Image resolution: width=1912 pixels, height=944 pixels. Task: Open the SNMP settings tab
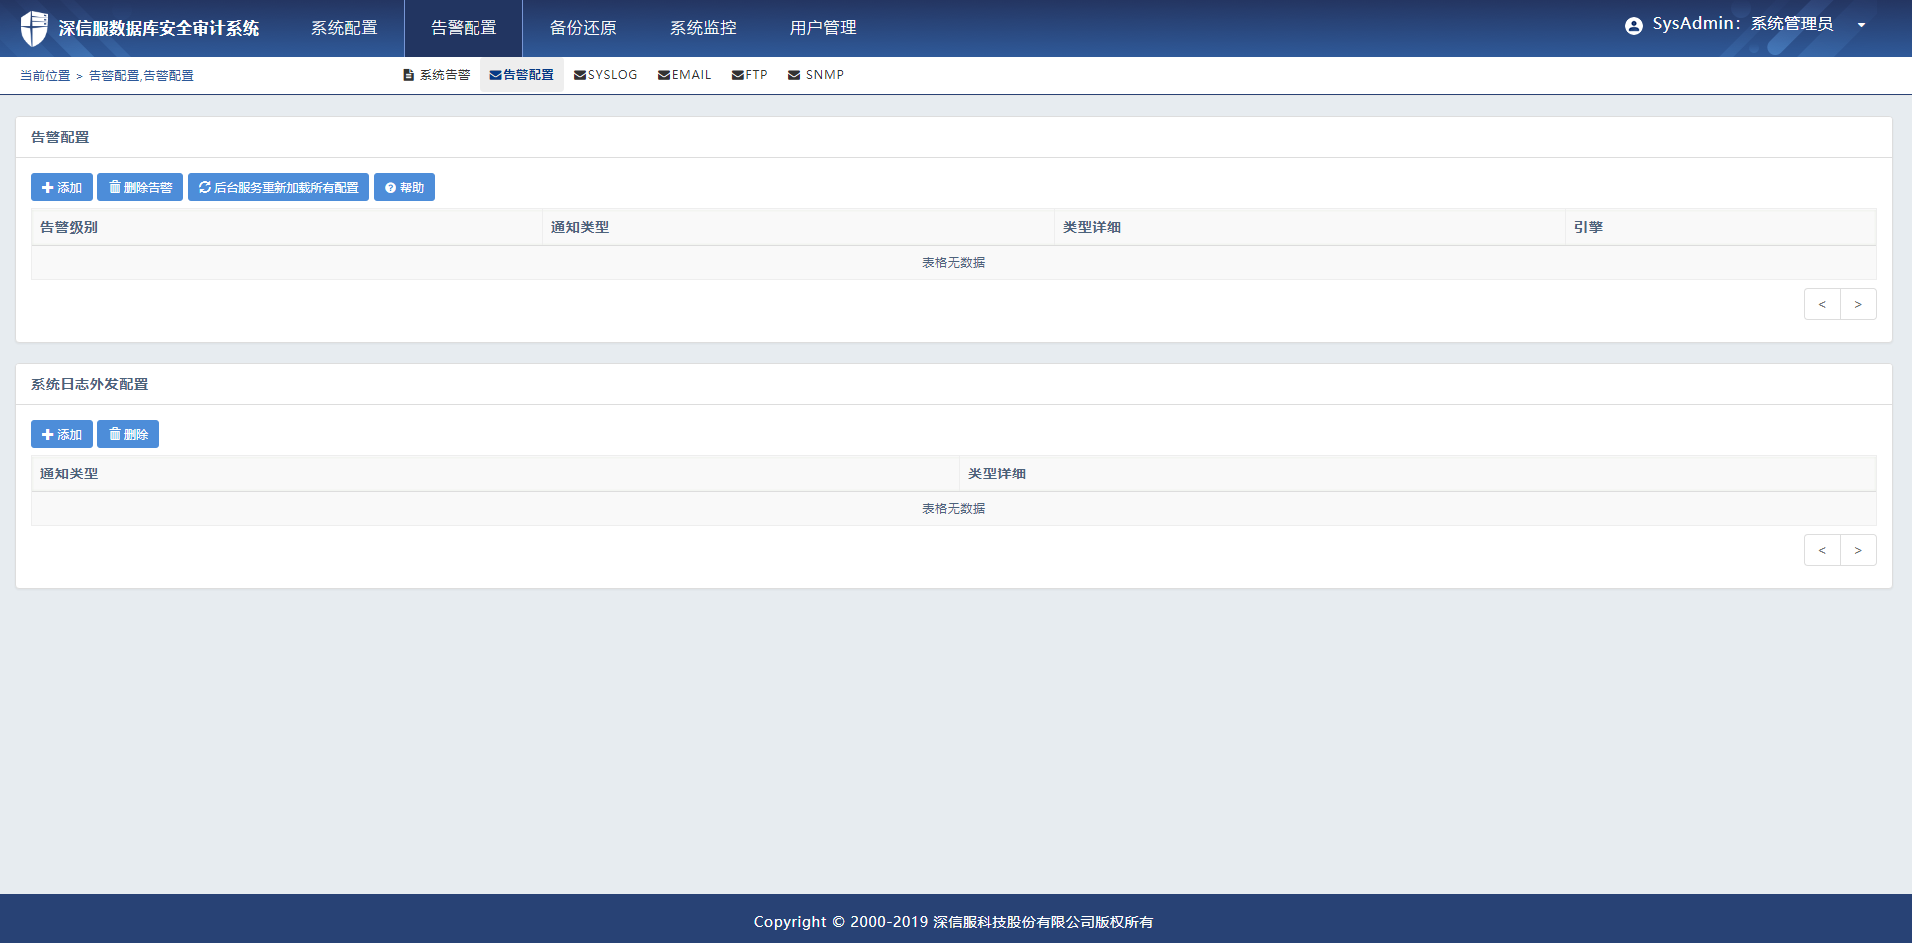click(x=816, y=75)
